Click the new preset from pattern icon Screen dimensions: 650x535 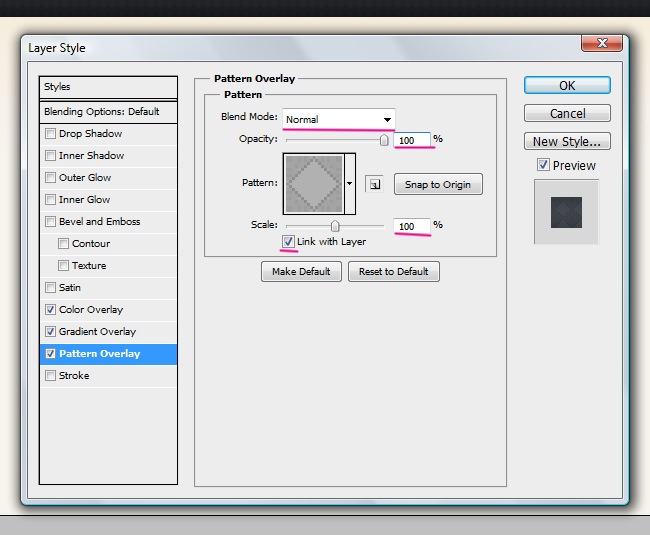(x=374, y=184)
